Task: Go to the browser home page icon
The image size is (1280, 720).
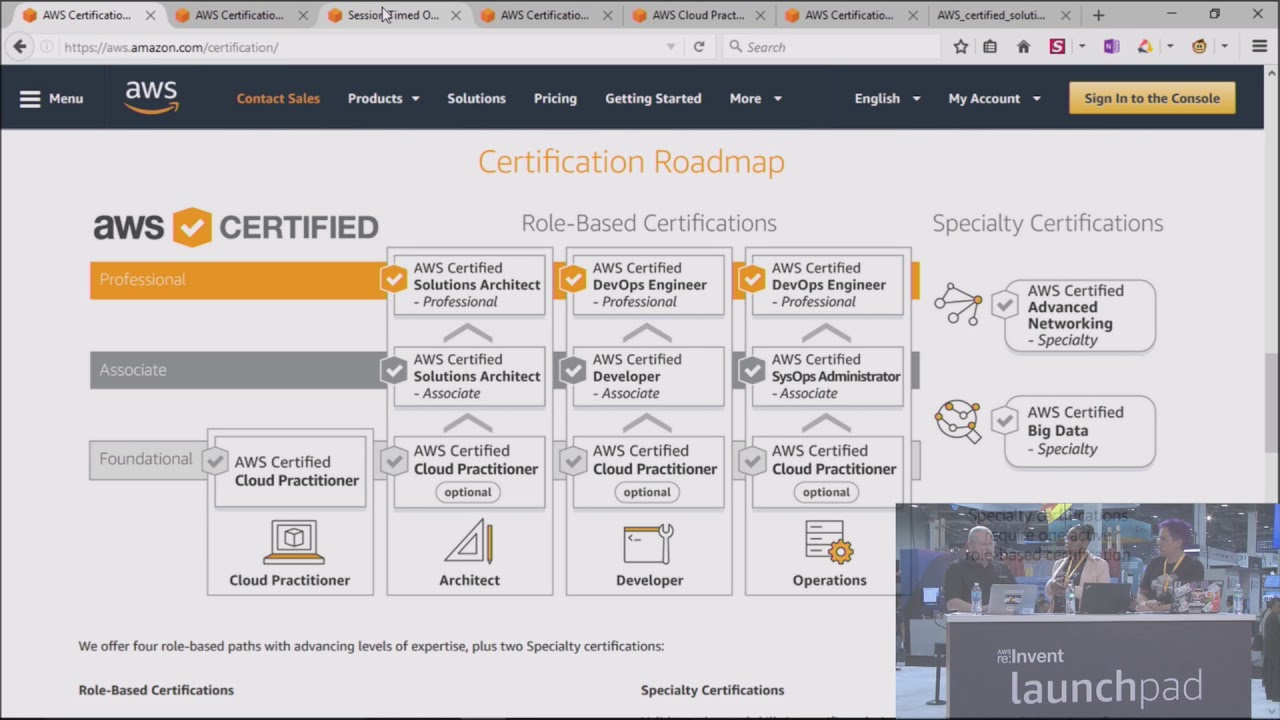Action: tap(1023, 47)
